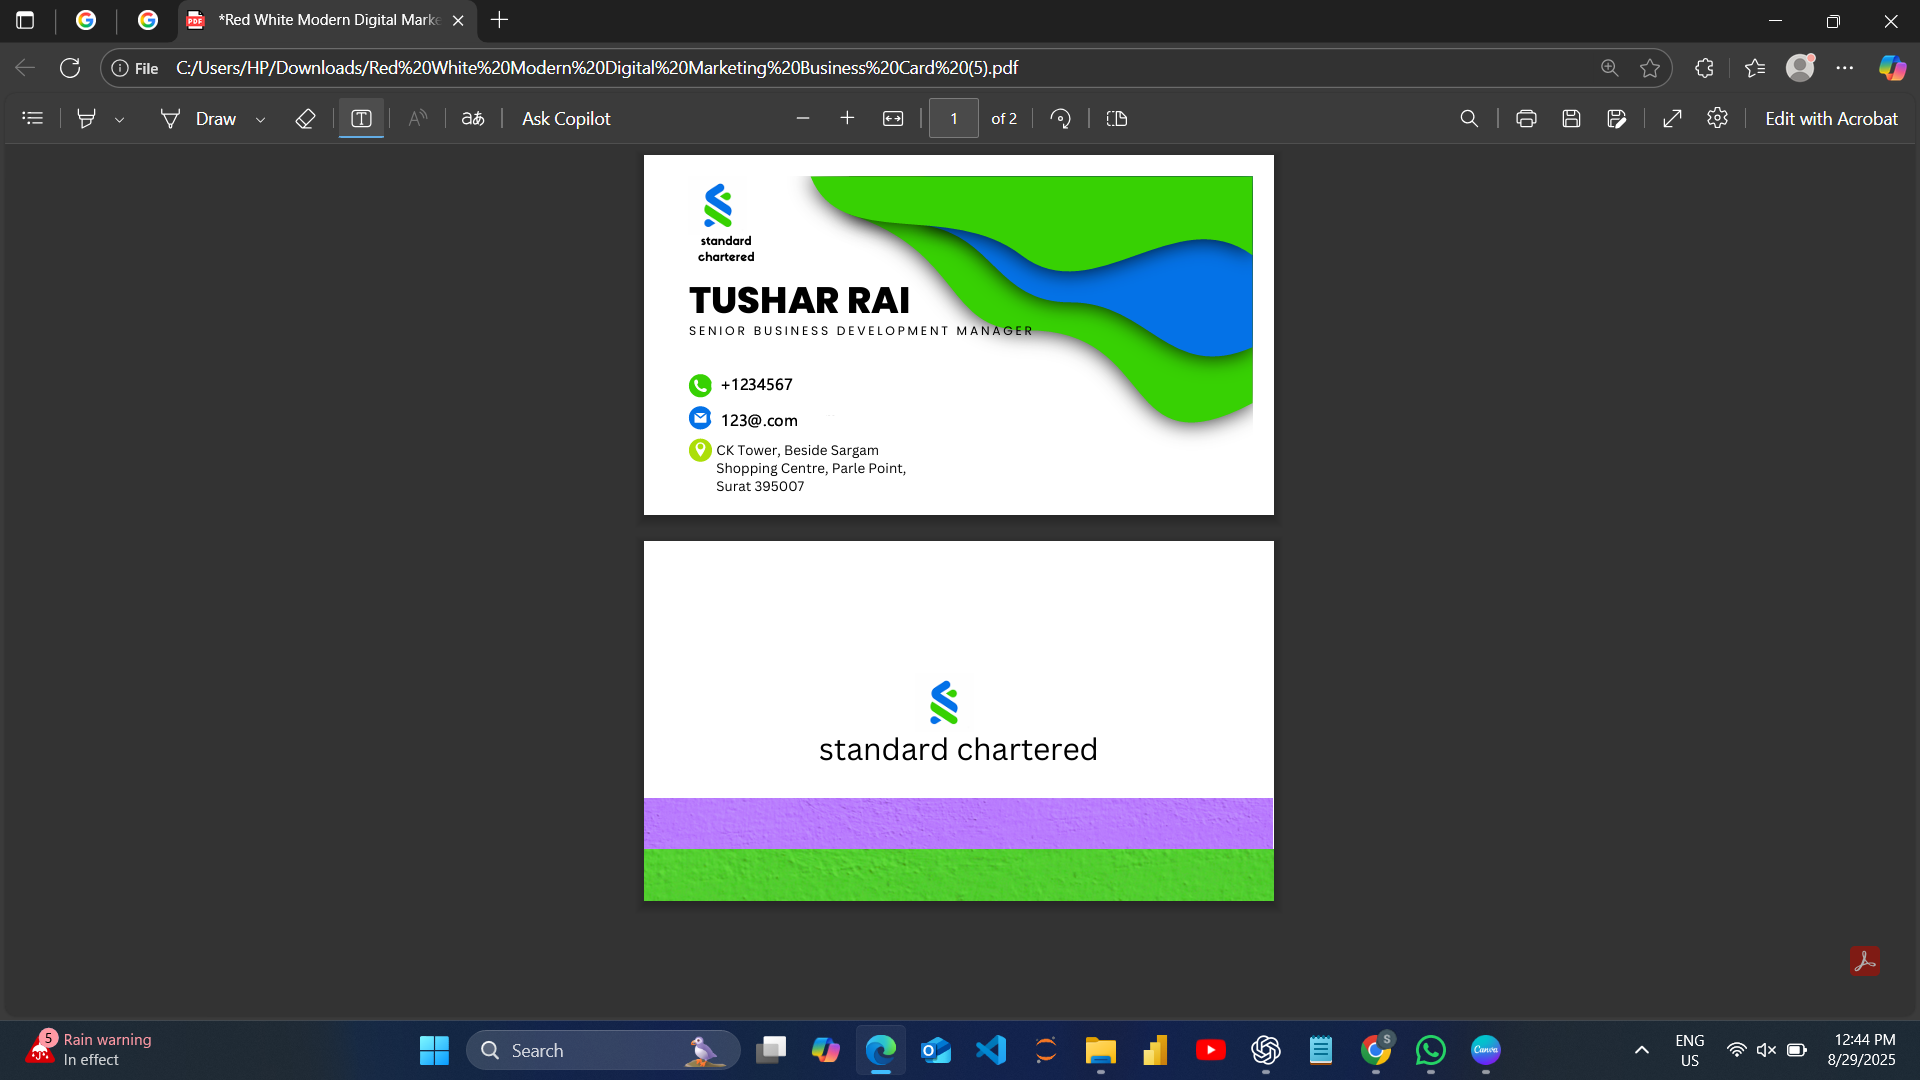
Task: Open a new browser tab
Action: [x=500, y=20]
